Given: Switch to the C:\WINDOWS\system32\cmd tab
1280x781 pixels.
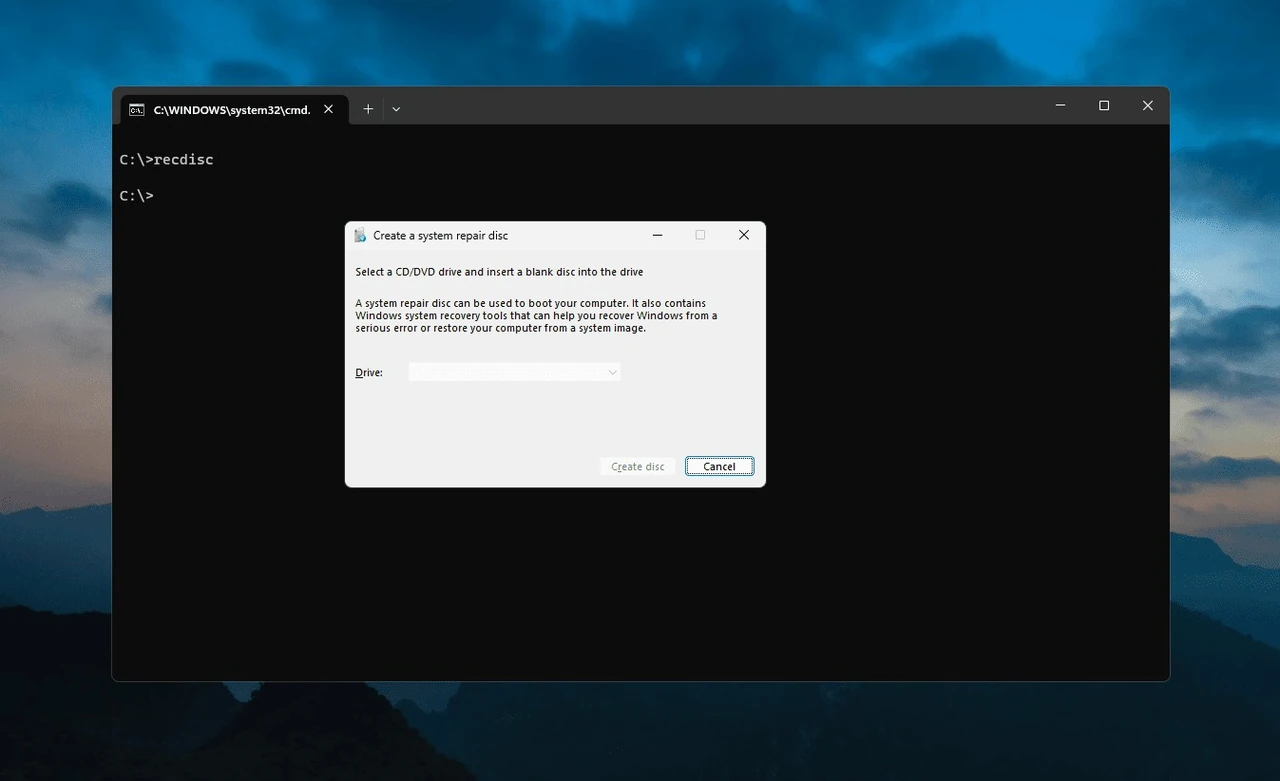Looking at the screenshot, I should point(235,110).
